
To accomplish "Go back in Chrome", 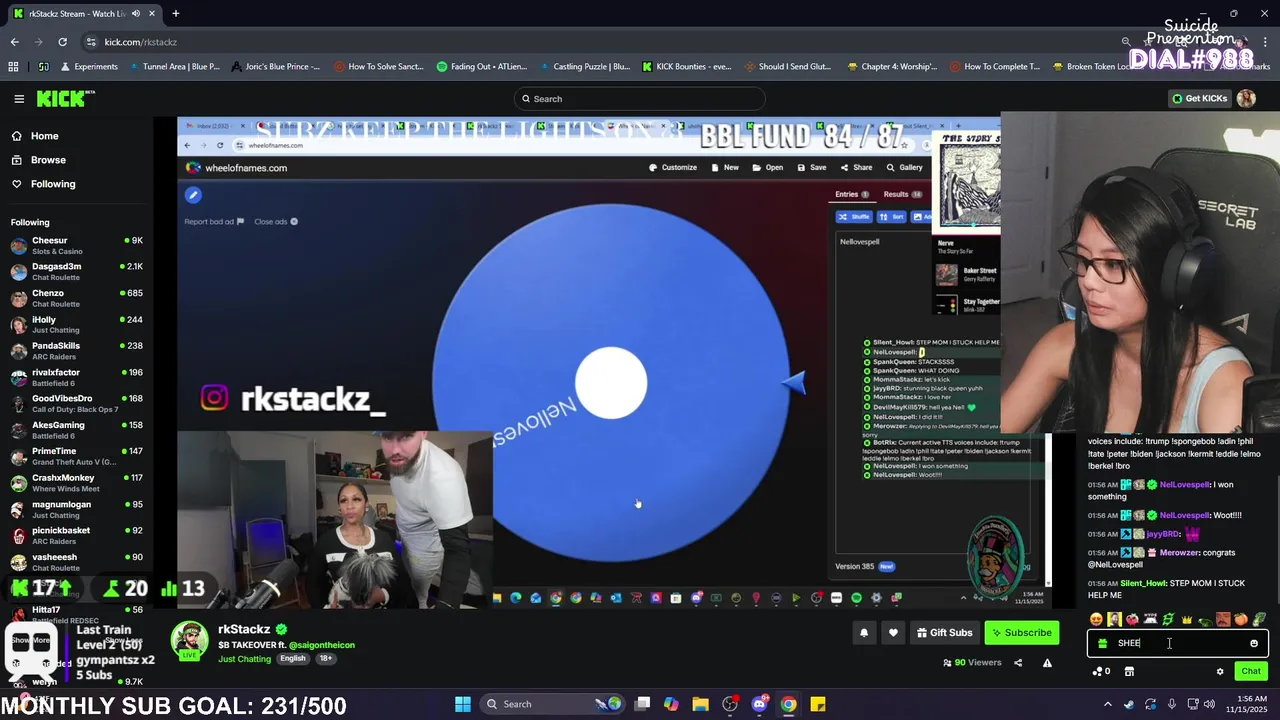I will click(x=14, y=42).
